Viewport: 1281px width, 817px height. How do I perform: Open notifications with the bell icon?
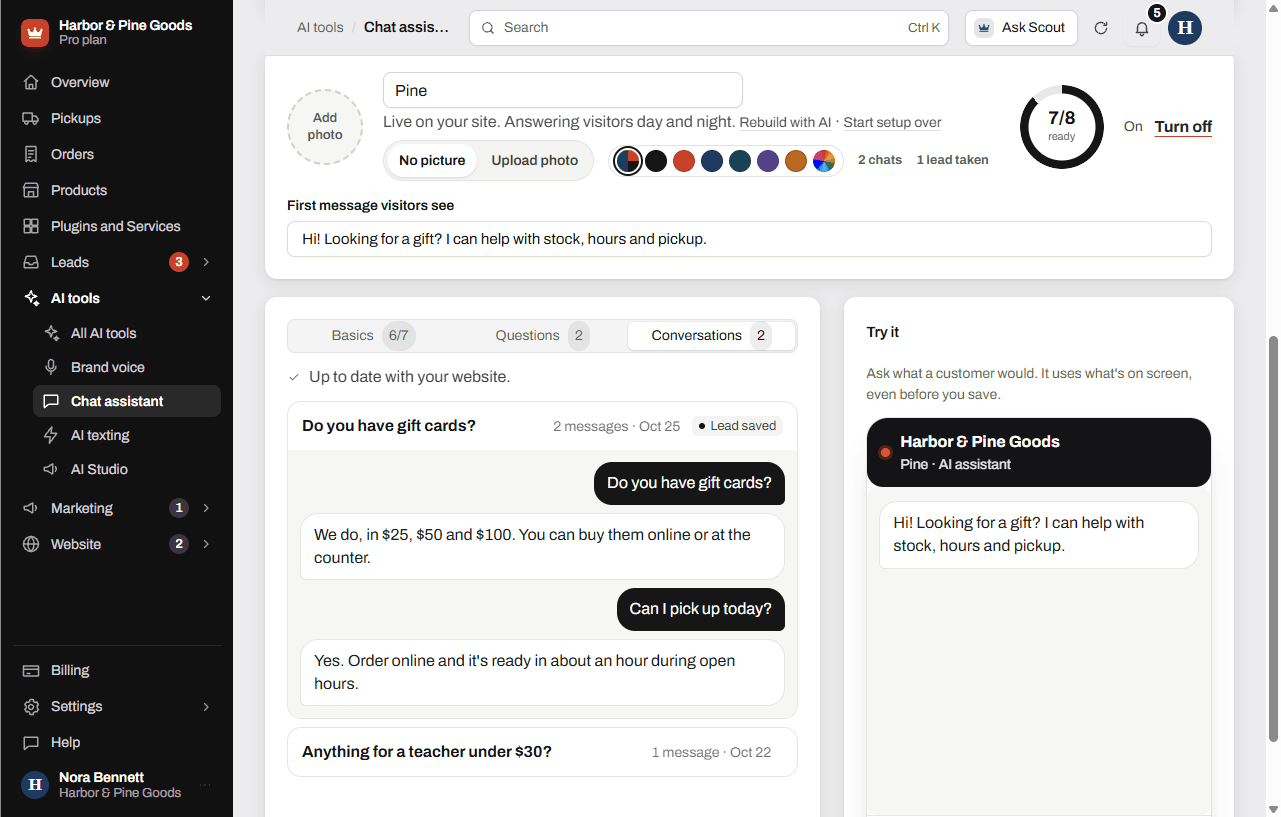tap(1142, 28)
